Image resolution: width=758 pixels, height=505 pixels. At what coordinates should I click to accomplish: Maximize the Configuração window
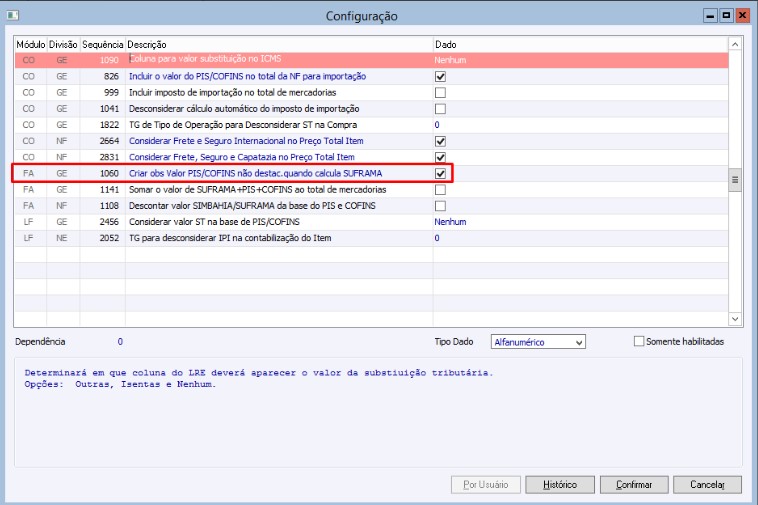pyautogui.click(x=726, y=16)
